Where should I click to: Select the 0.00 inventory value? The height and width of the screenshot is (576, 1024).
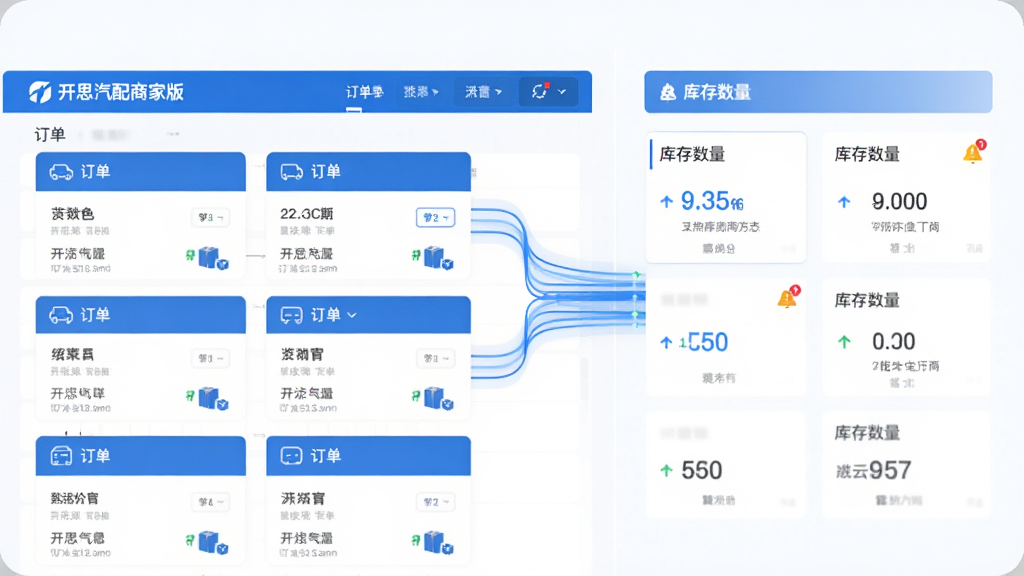click(893, 341)
